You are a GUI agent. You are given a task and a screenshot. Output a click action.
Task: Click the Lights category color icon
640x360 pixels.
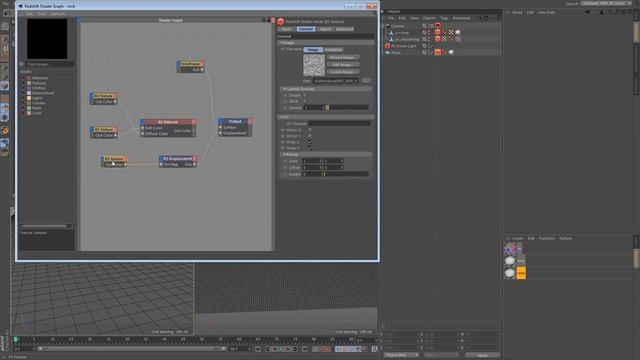(29, 98)
